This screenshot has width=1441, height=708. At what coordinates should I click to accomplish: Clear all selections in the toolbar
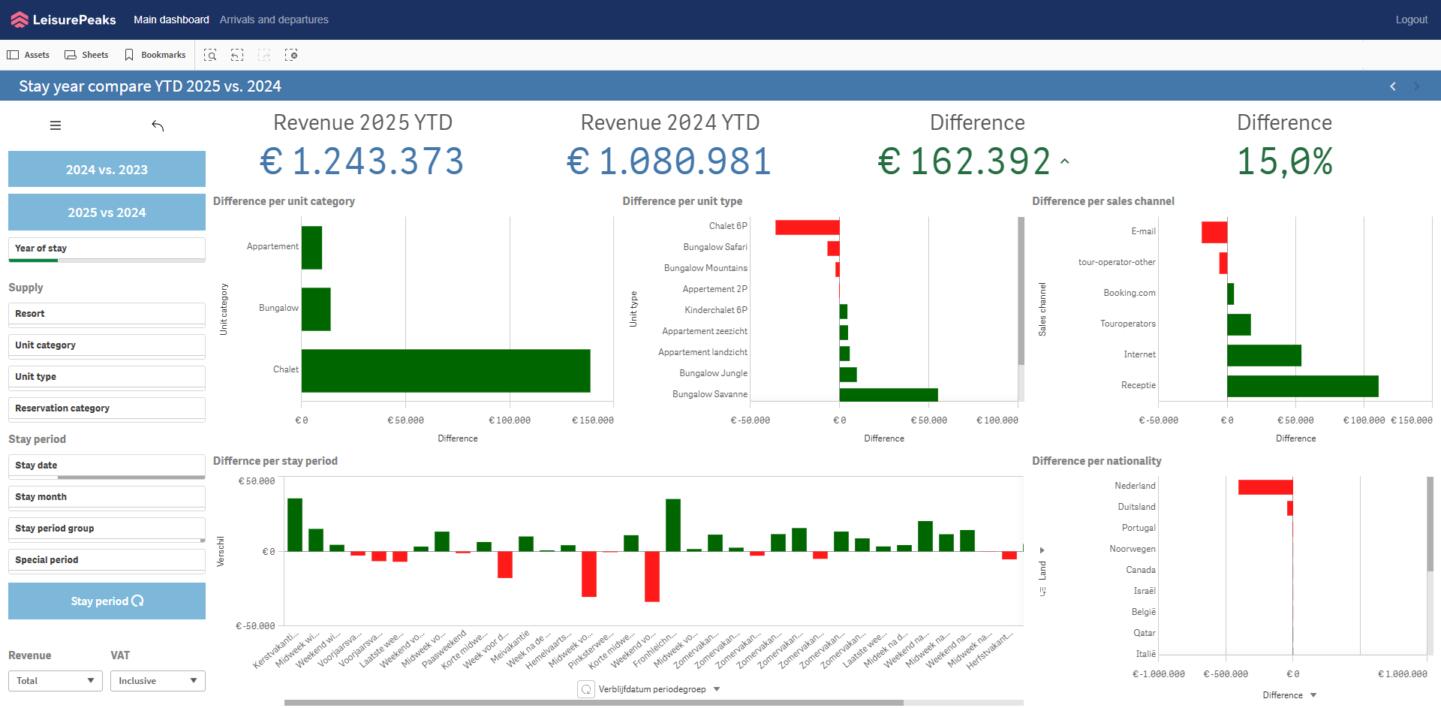(291, 55)
